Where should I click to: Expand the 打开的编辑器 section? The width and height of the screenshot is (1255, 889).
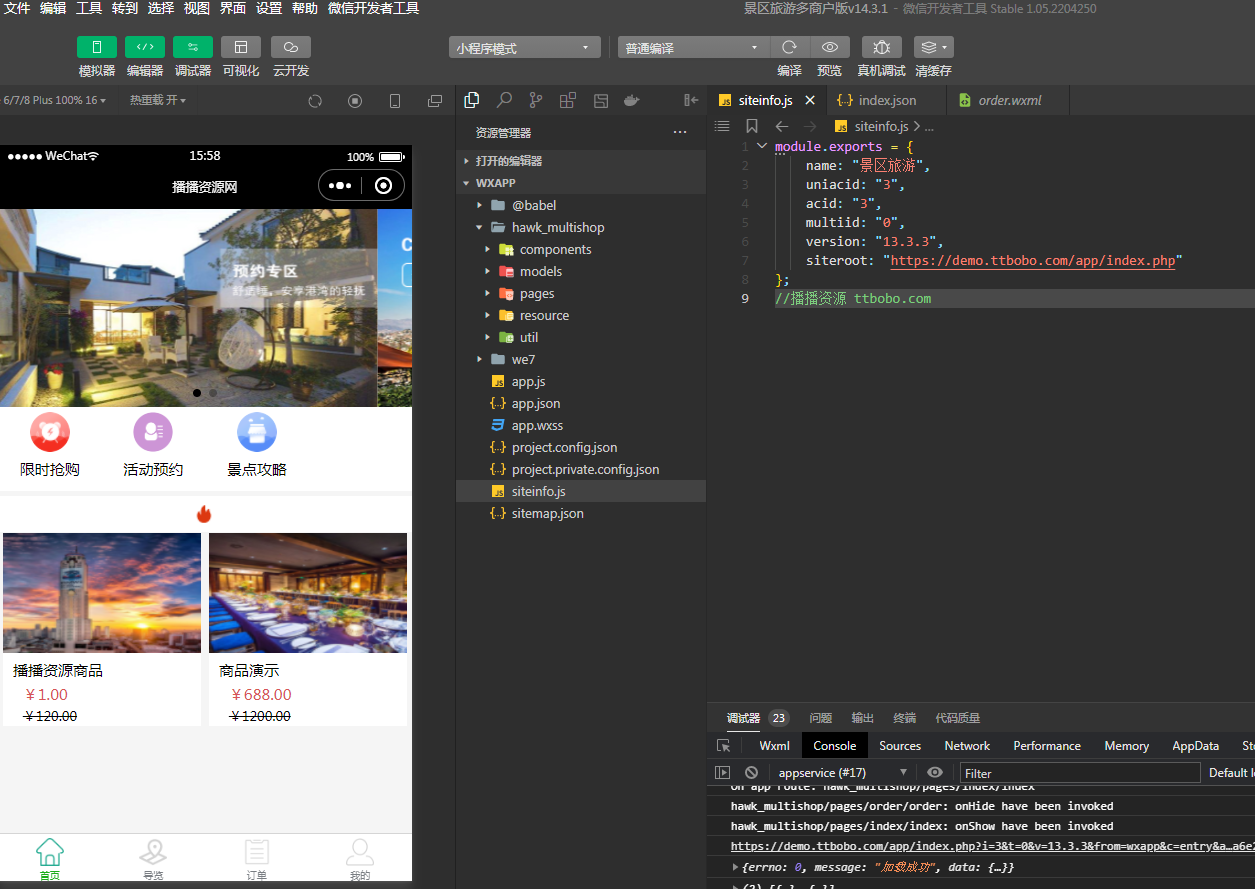[581, 161]
